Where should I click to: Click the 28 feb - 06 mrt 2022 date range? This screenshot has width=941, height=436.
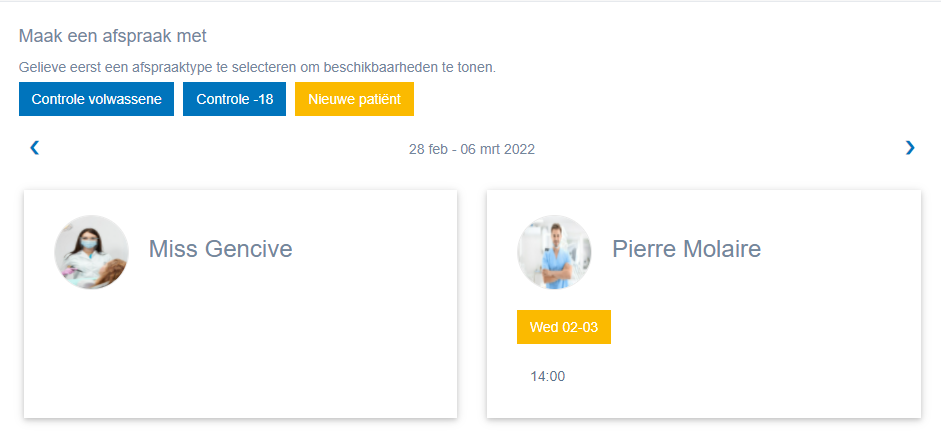point(471,149)
